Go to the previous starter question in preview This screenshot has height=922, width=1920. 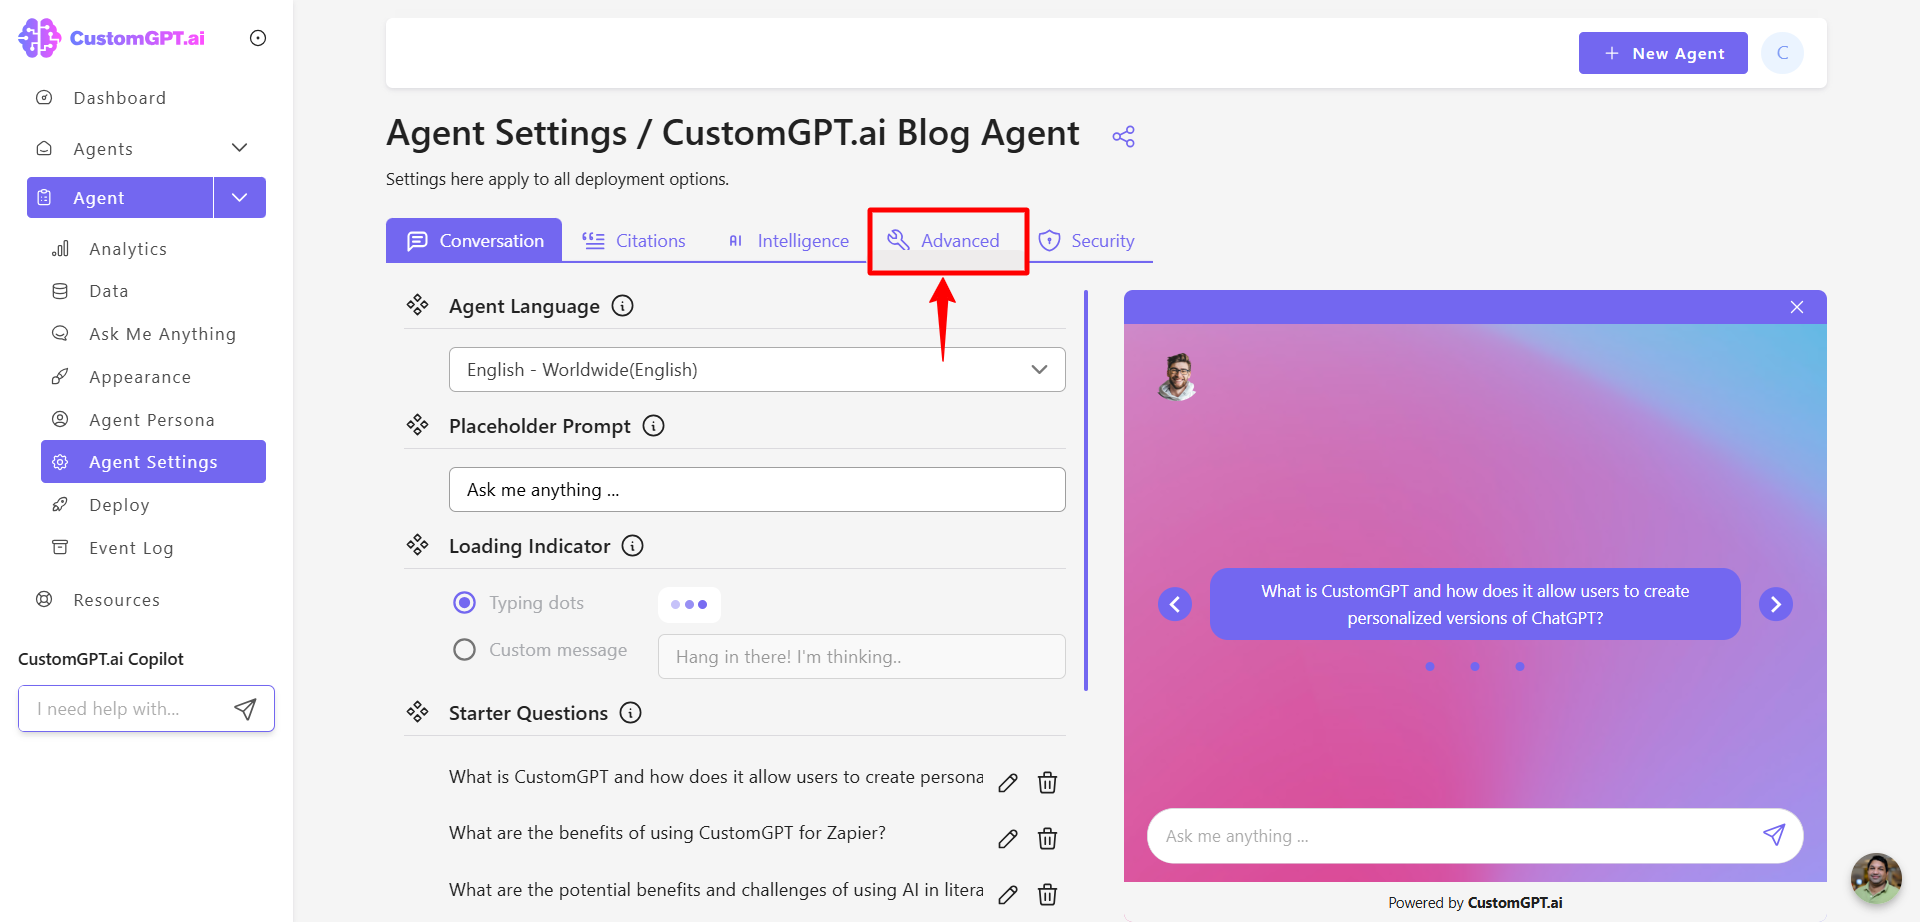click(1175, 604)
